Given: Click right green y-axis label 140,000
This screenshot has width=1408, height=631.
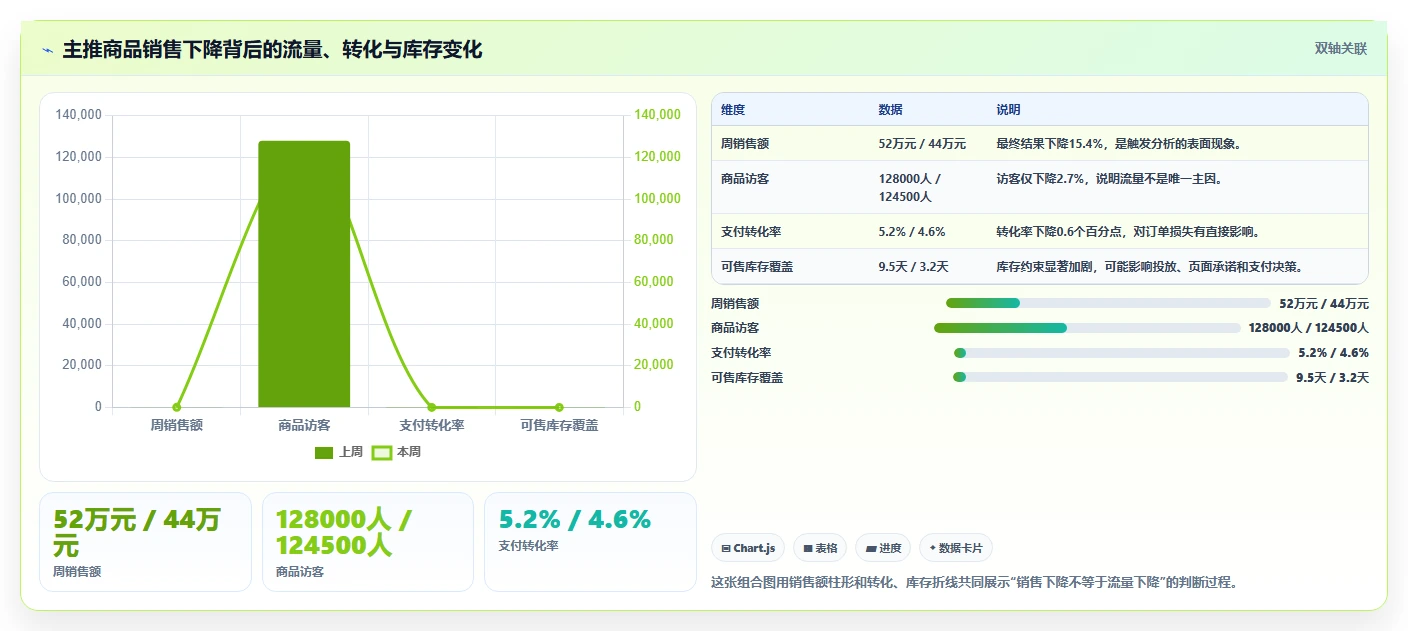Looking at the screenshot, I should coord(657,115).
